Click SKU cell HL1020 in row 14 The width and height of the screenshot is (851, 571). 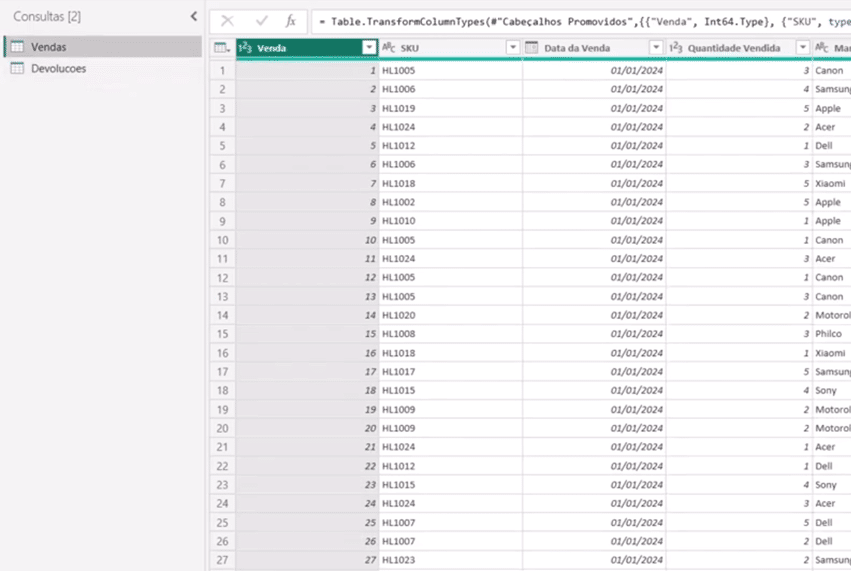click(x=450, y=315)
